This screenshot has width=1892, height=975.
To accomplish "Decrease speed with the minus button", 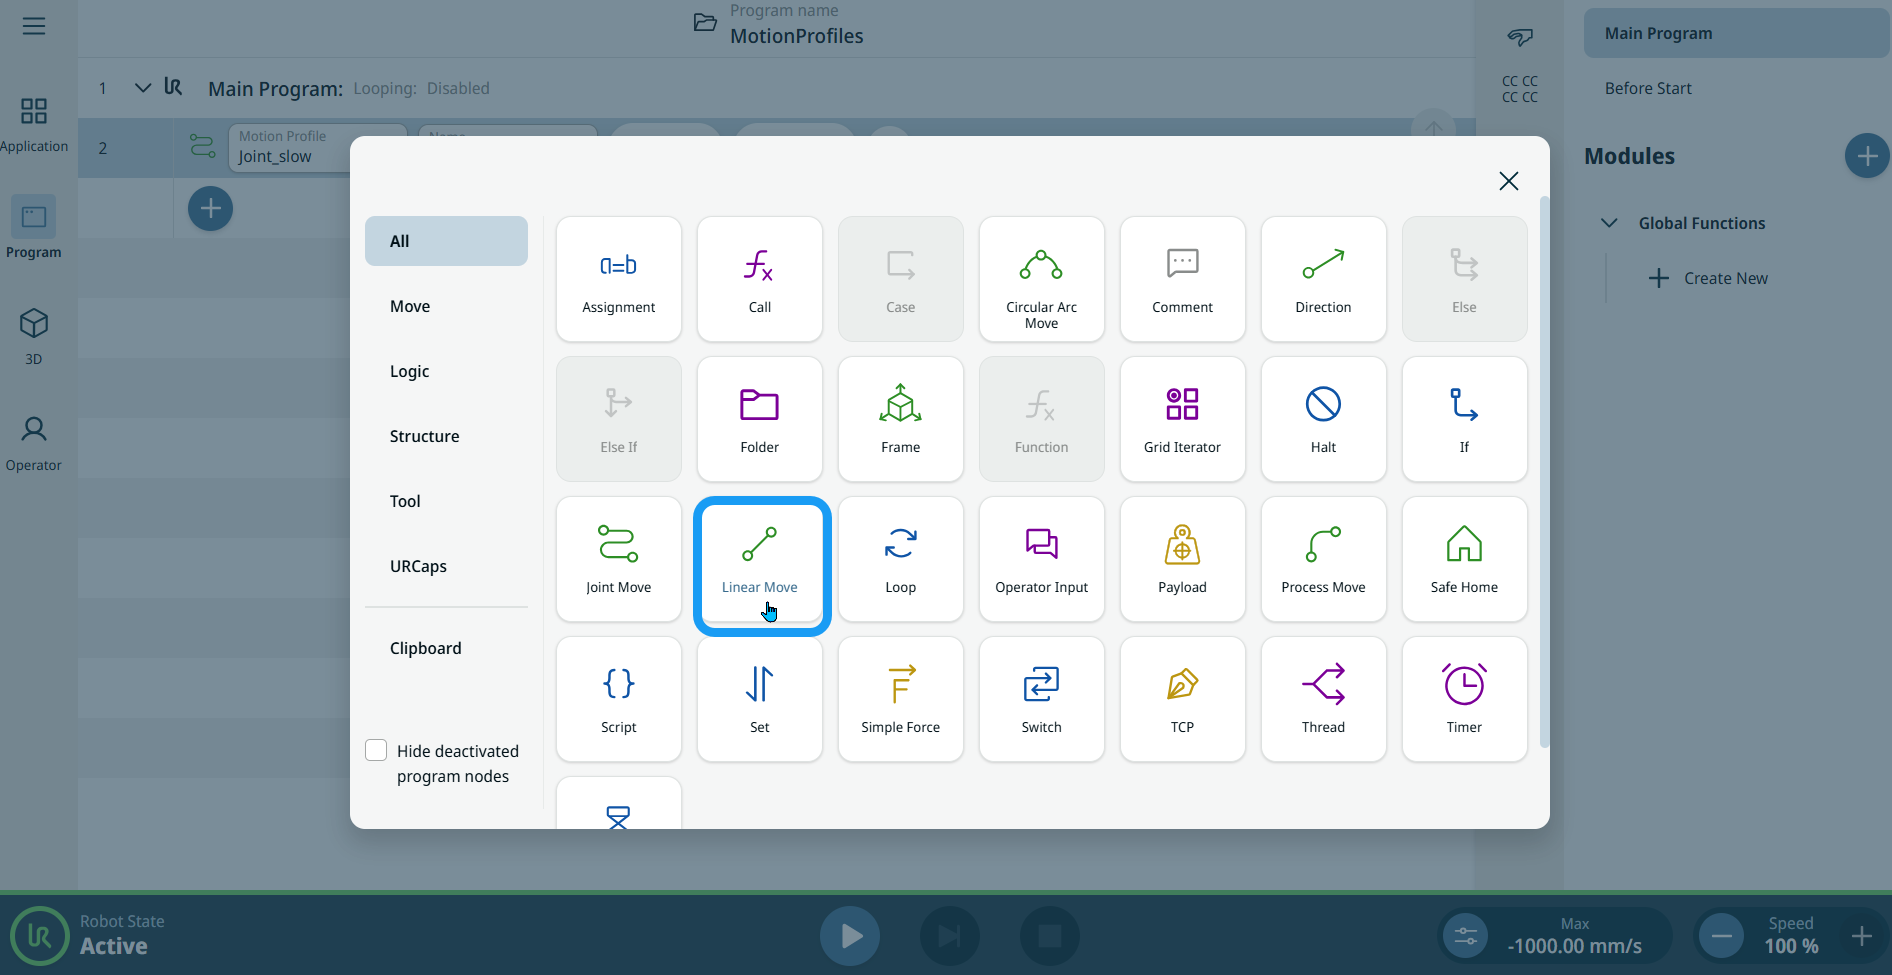I will click(x=1721, y=936).
